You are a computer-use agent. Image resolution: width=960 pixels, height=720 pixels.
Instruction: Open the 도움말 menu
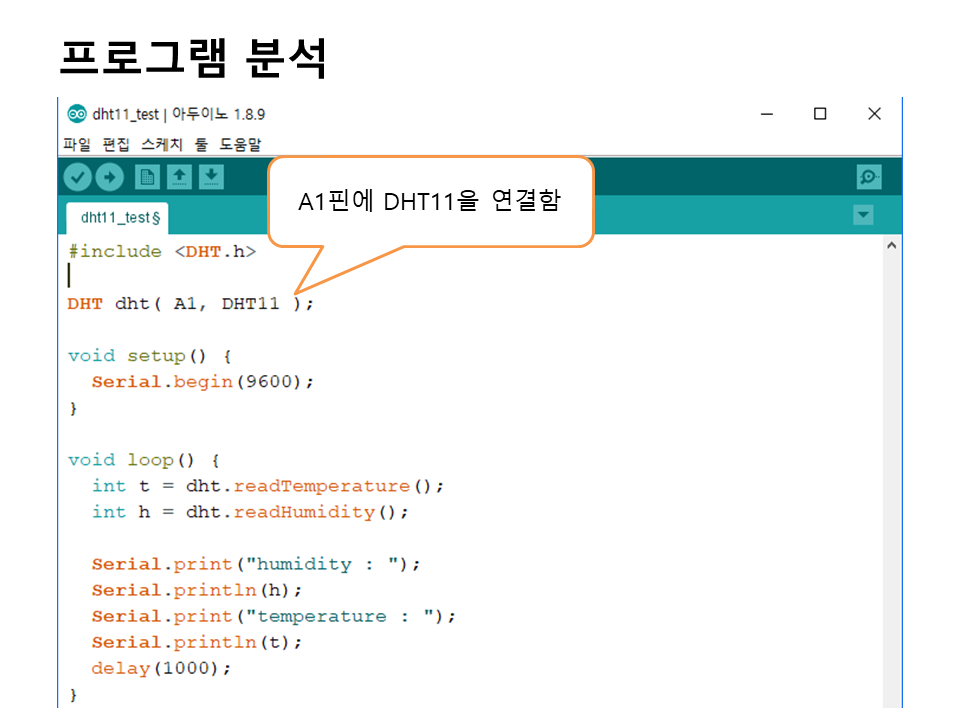click(x=241, y=144)
